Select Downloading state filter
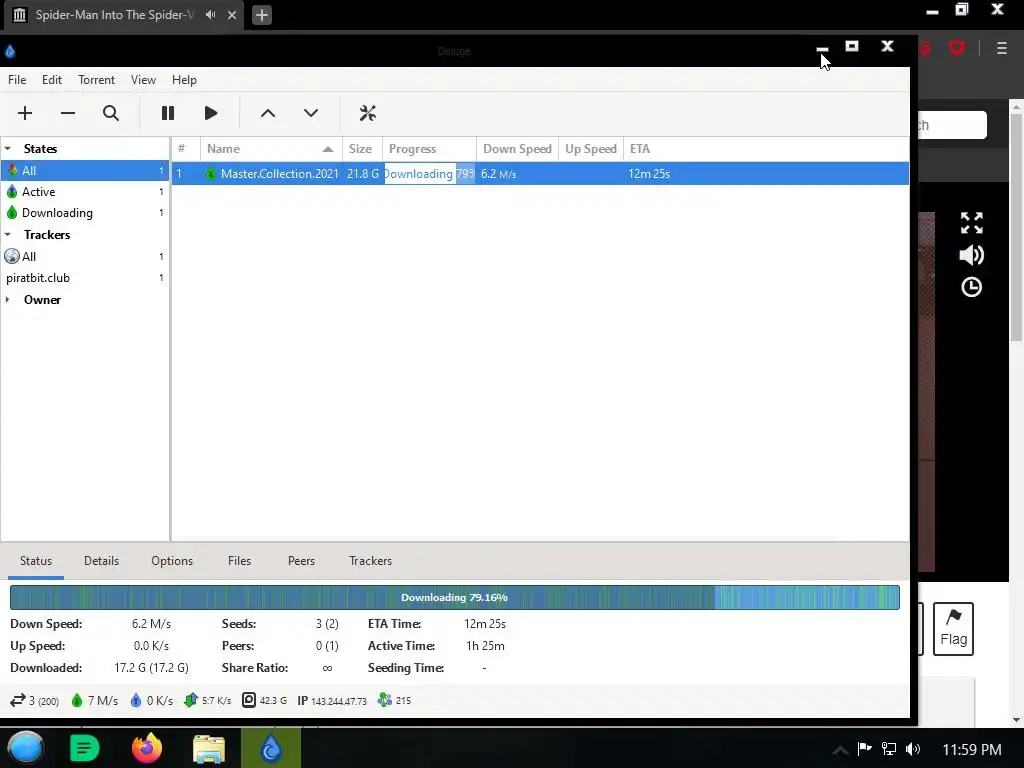 click(85, 213)
